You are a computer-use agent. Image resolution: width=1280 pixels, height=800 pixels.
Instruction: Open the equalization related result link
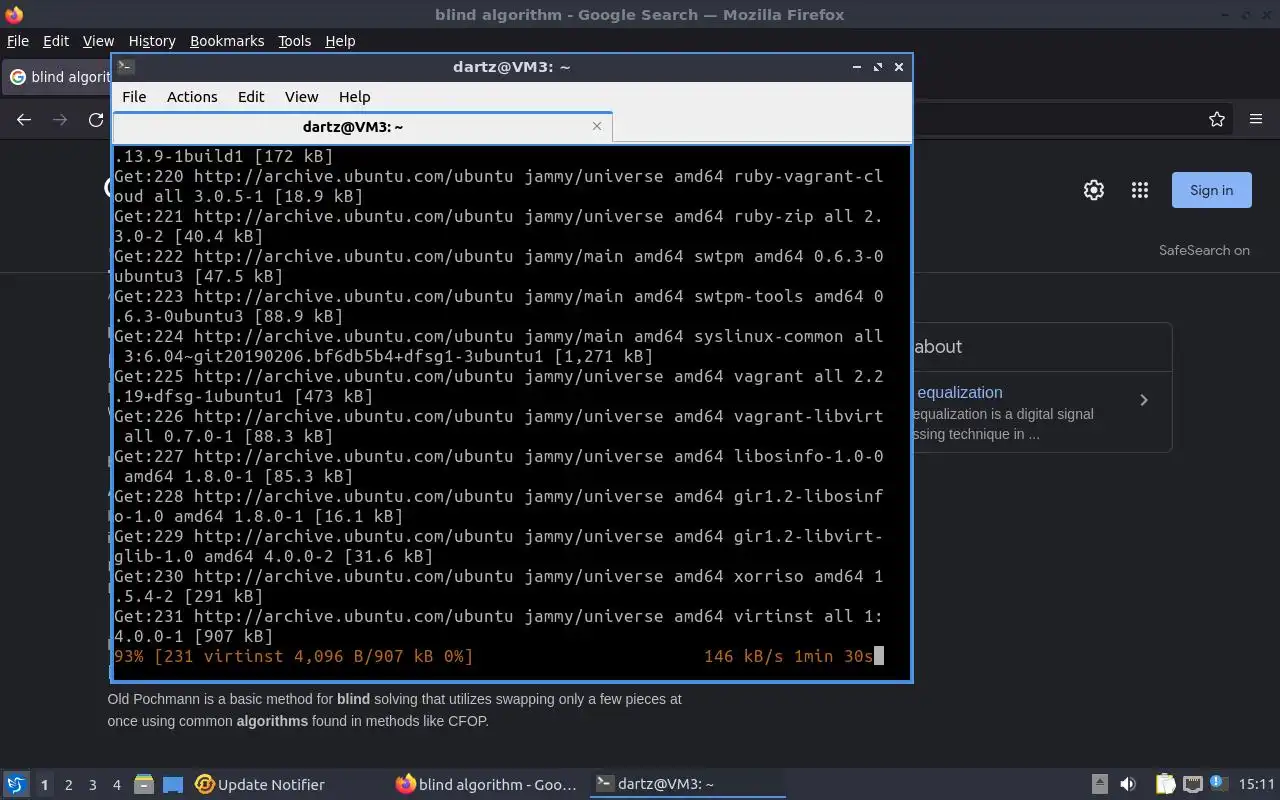959,393
